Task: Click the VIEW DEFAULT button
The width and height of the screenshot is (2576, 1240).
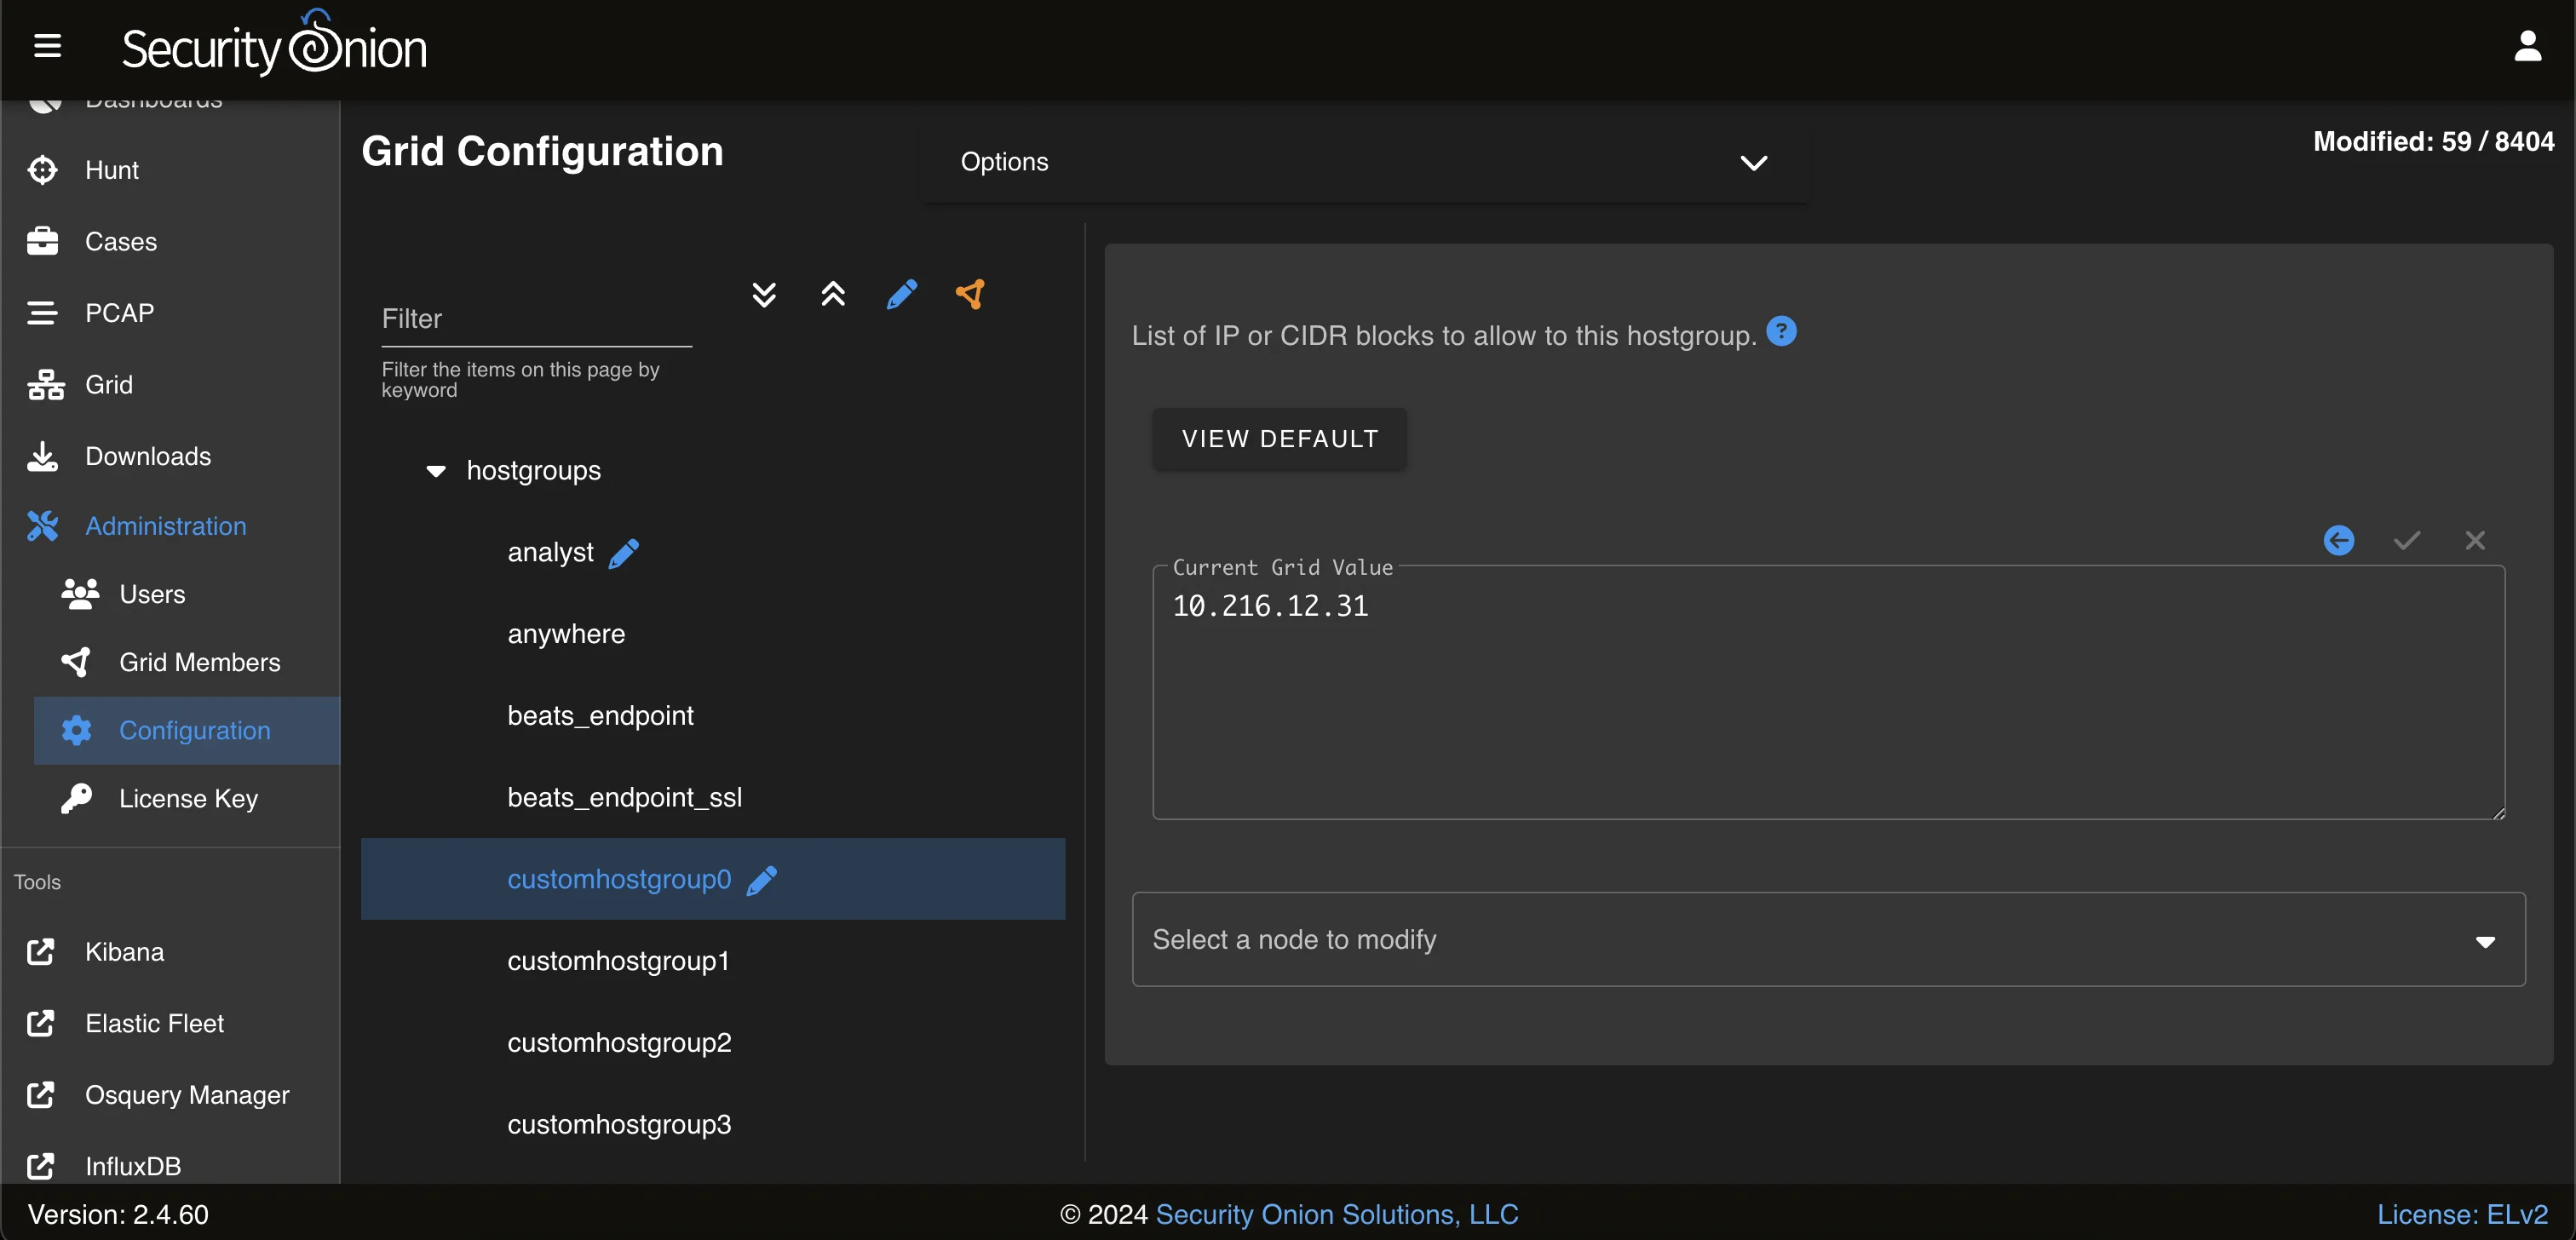Action: 1279,439
